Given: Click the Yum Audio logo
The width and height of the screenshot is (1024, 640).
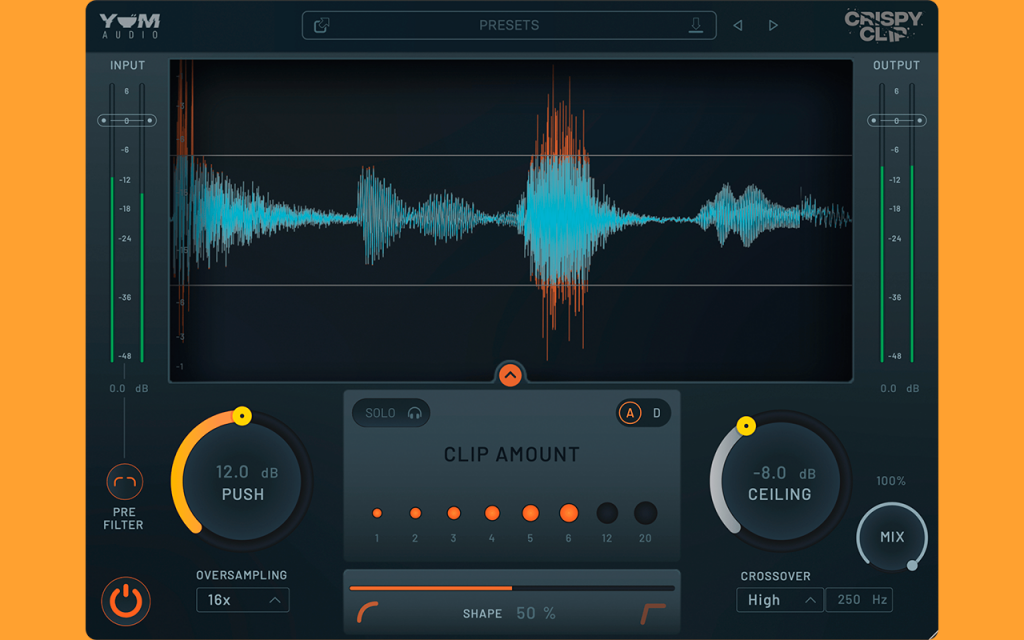Looking at the screenshot, I should point(130,25).
